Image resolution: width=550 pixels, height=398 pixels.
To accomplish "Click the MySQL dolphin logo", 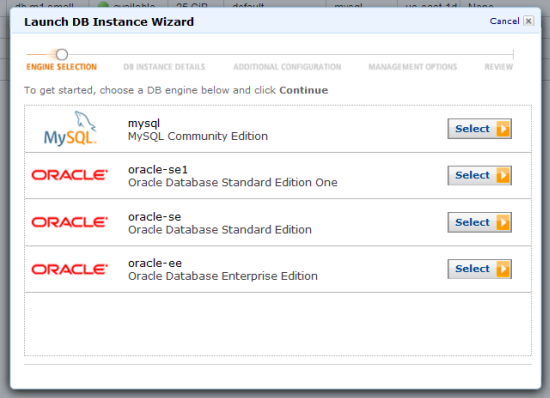I will pos(70,129).
